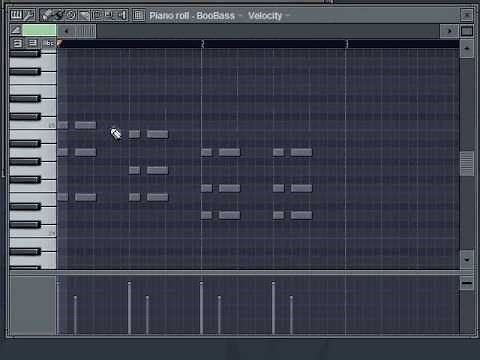Open the wrench tools menu

pyautogui.click(x=29, y=15)
